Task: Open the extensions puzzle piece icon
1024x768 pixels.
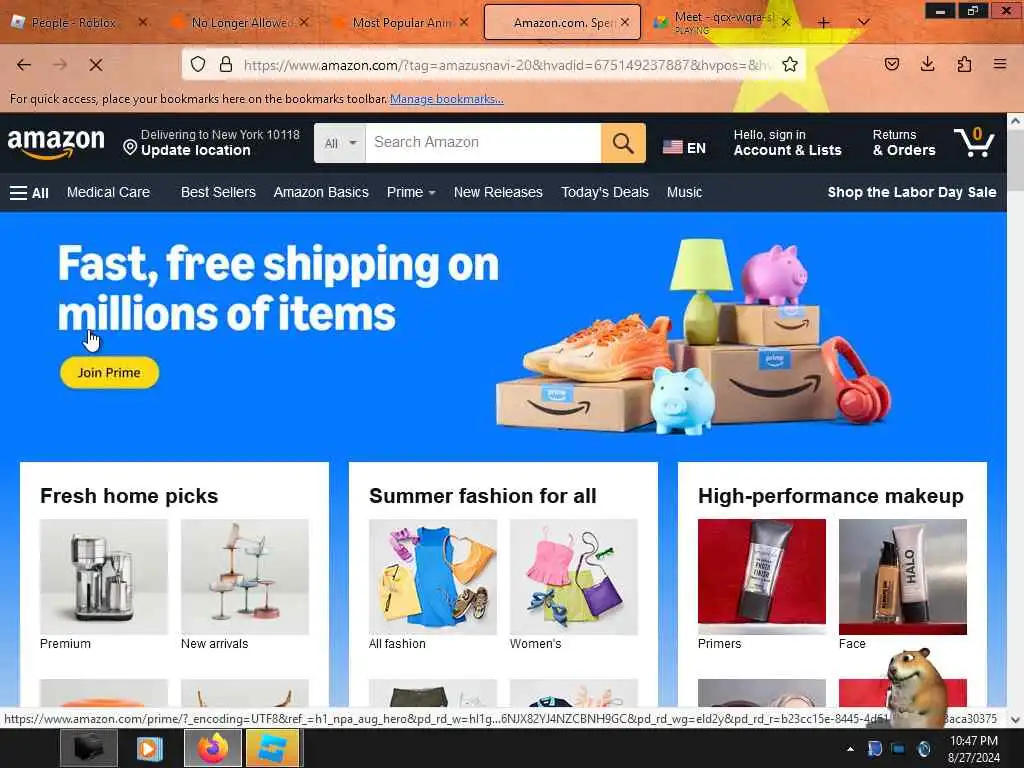Action: [964, 64]
